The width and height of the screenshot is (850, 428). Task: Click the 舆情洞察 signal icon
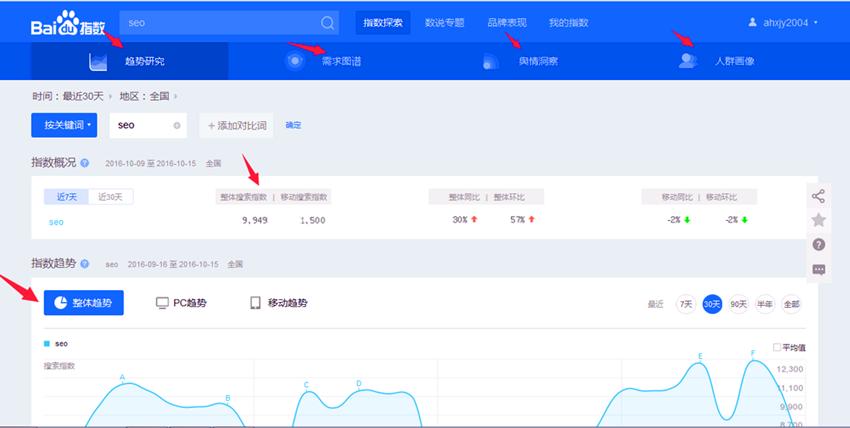[x=490, y=61]
